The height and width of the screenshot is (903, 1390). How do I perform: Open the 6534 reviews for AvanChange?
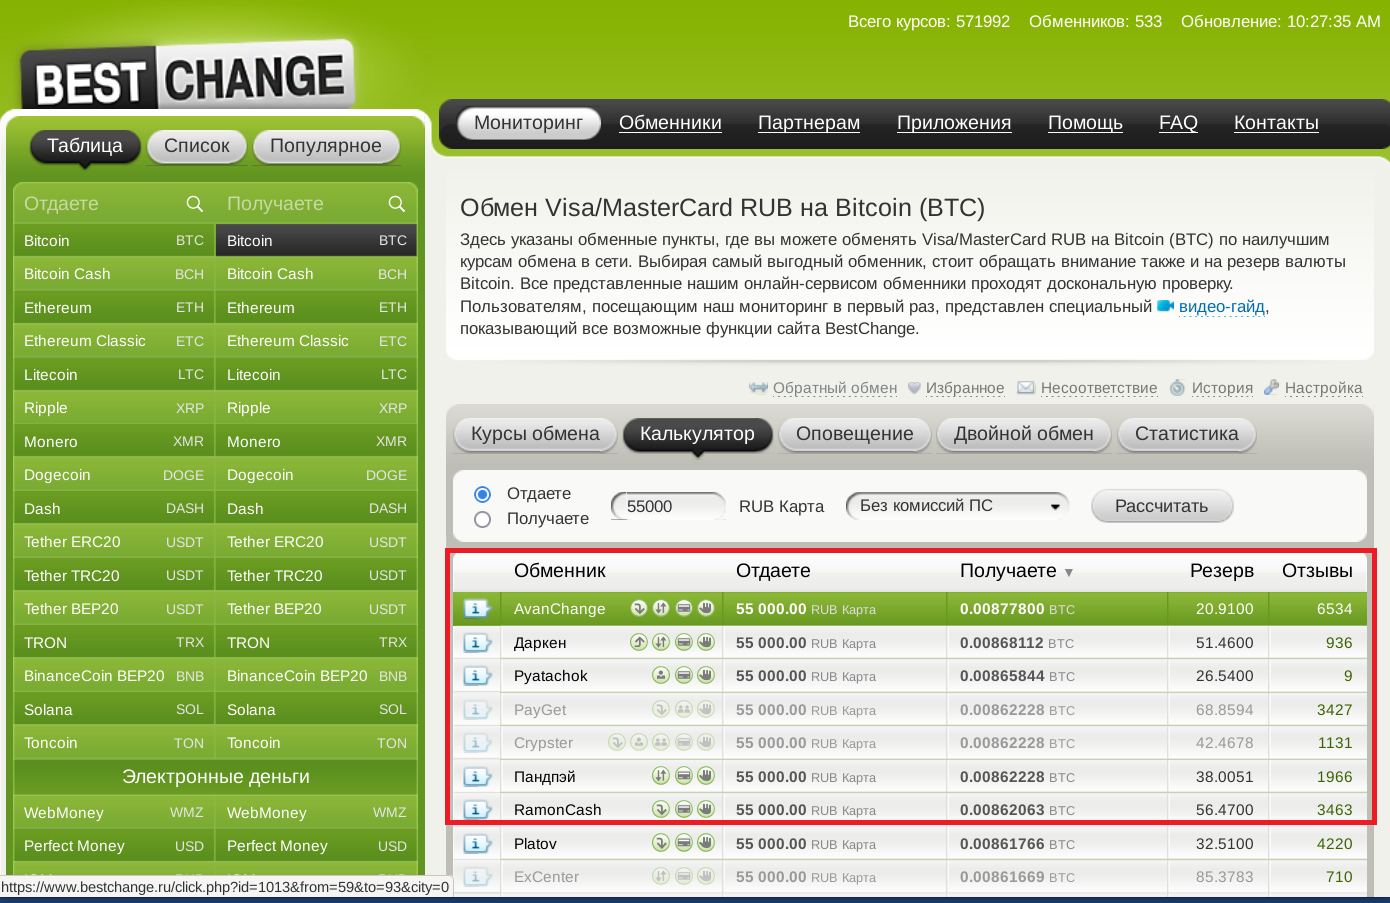click(1334, 609)
